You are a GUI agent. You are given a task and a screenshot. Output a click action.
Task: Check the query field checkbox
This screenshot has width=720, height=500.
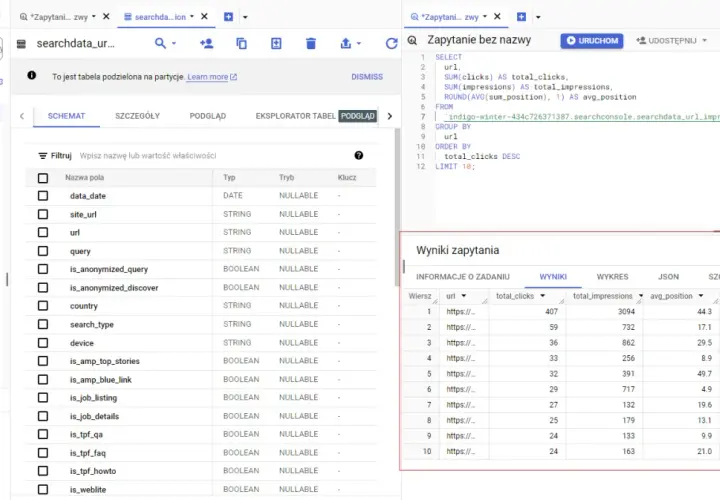pyautogui.click(x=43, y=251)
